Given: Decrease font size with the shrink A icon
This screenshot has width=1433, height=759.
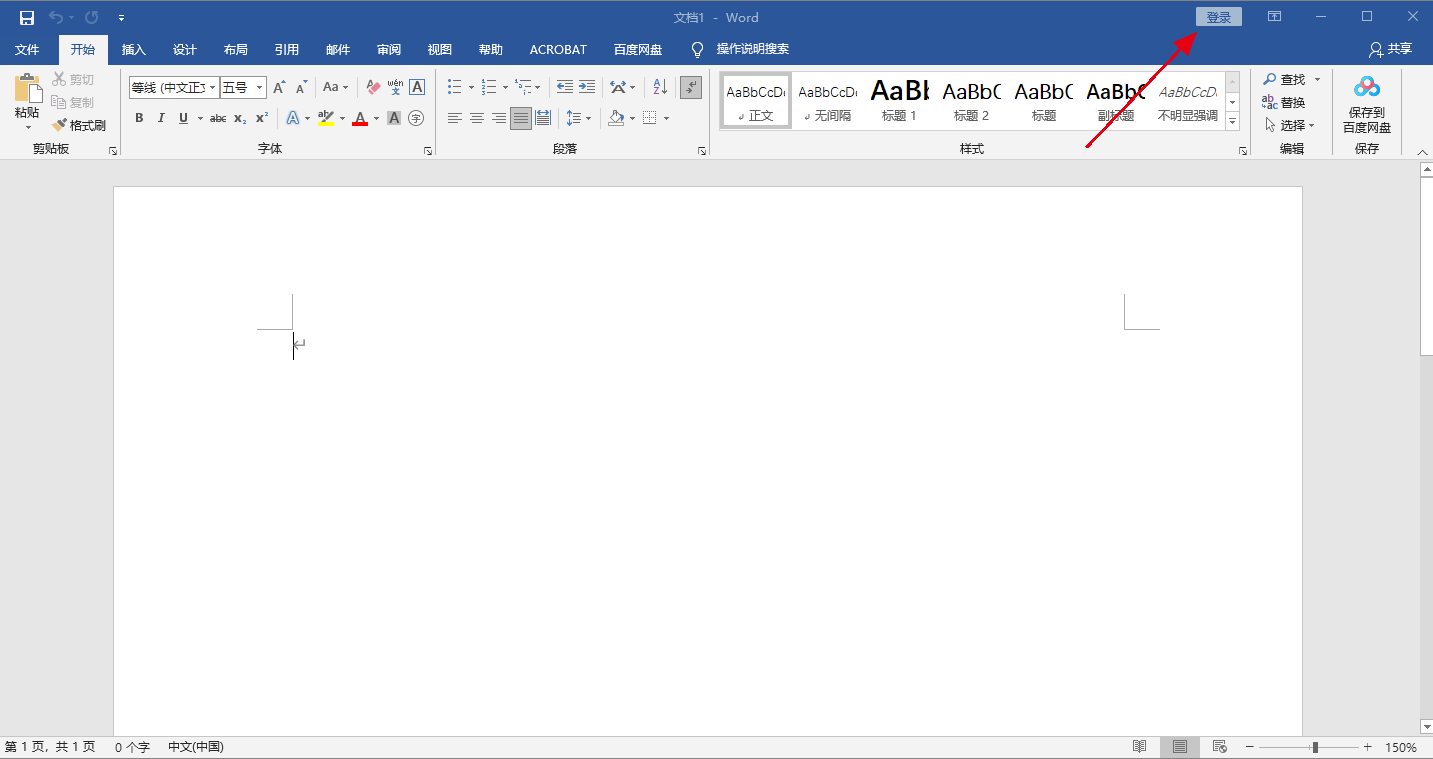Looking at the screenshot, I should [x=301, y=88].
